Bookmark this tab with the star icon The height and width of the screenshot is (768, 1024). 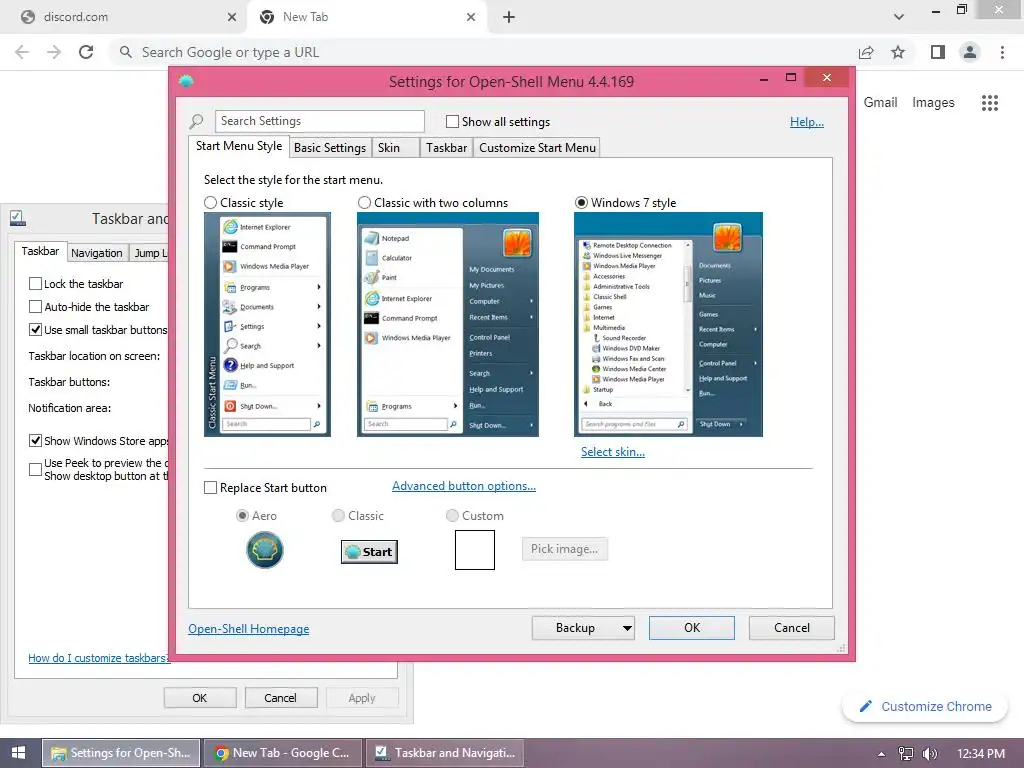(x=898, y=52)
